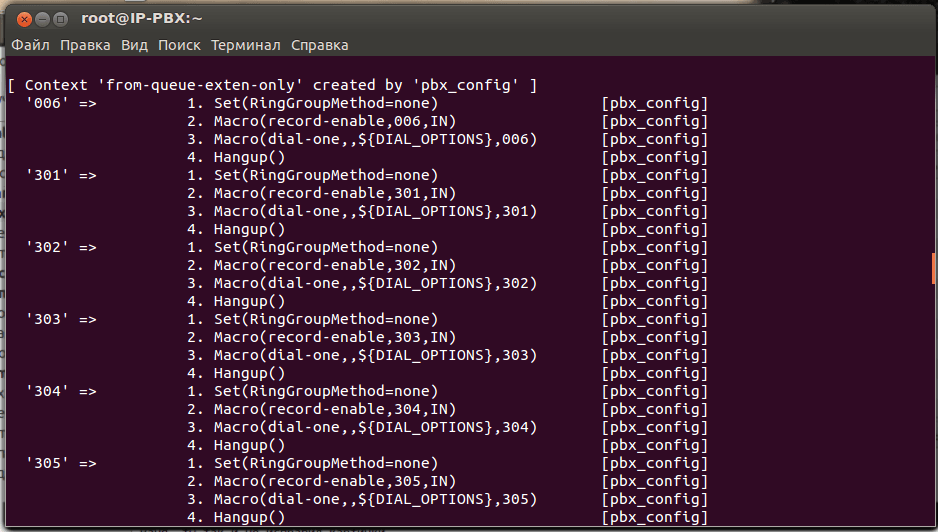Close the root@IP-PBX terminal window
Screen dimensions: 938x532
(20, 19)
